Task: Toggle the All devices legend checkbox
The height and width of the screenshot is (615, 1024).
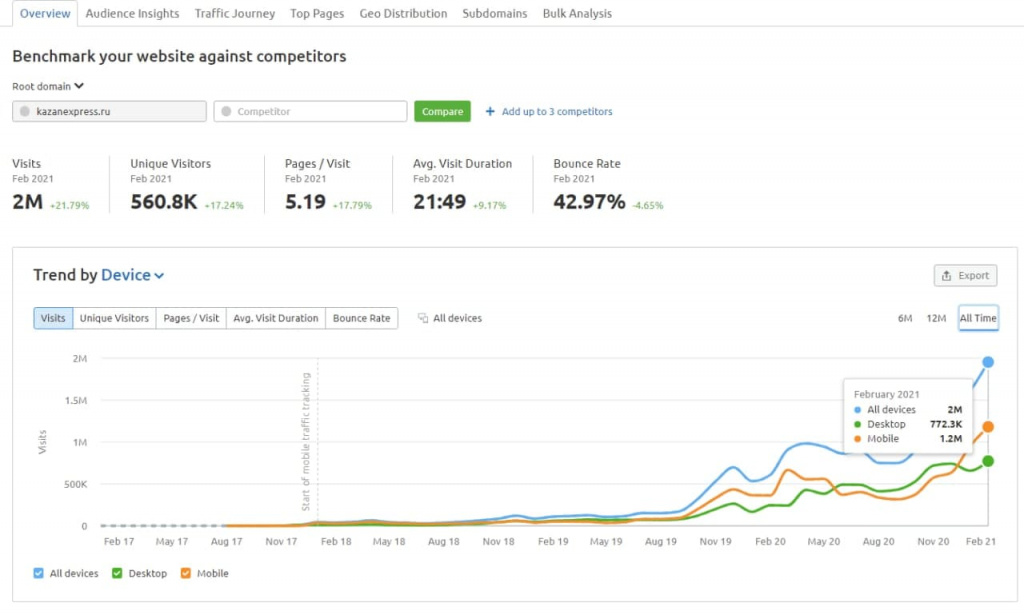Action: click(38, 574)
